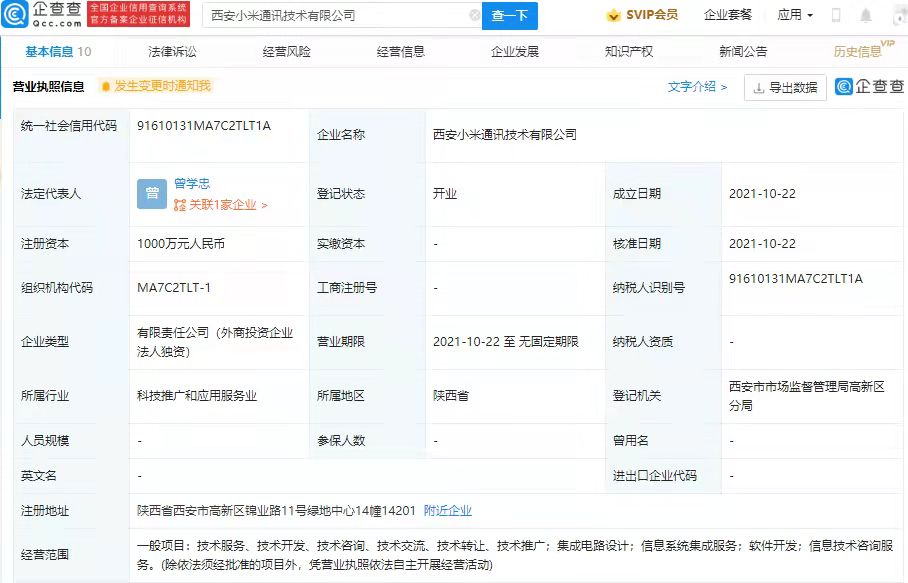
Task: Open the notification bell icon
Action: (x=866, y=15)
